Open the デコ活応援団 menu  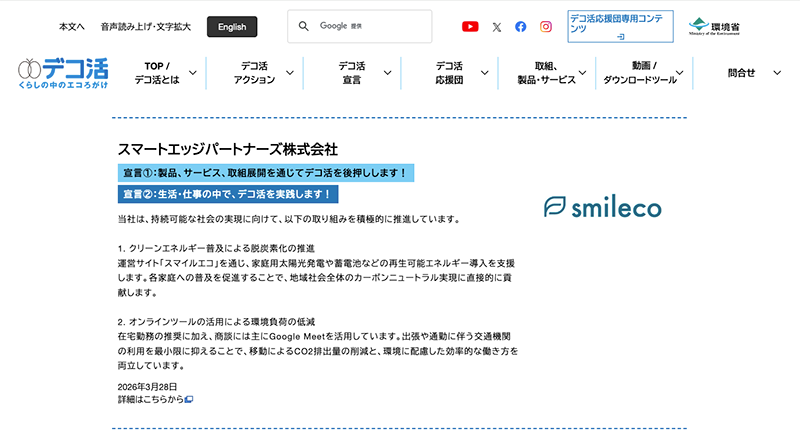point(449,73)
